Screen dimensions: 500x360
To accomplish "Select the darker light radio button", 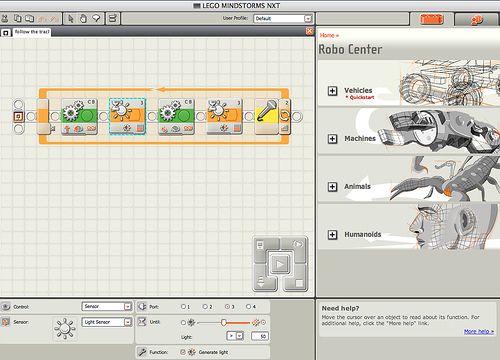I will 183,322.
